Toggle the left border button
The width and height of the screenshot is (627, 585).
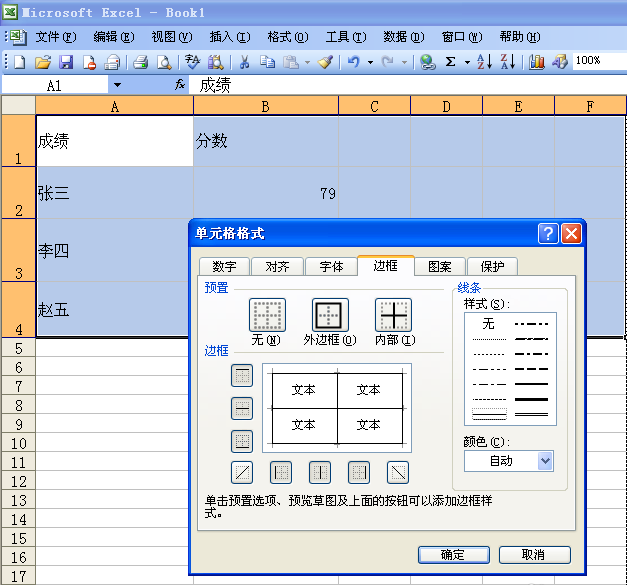pos(281,473)
